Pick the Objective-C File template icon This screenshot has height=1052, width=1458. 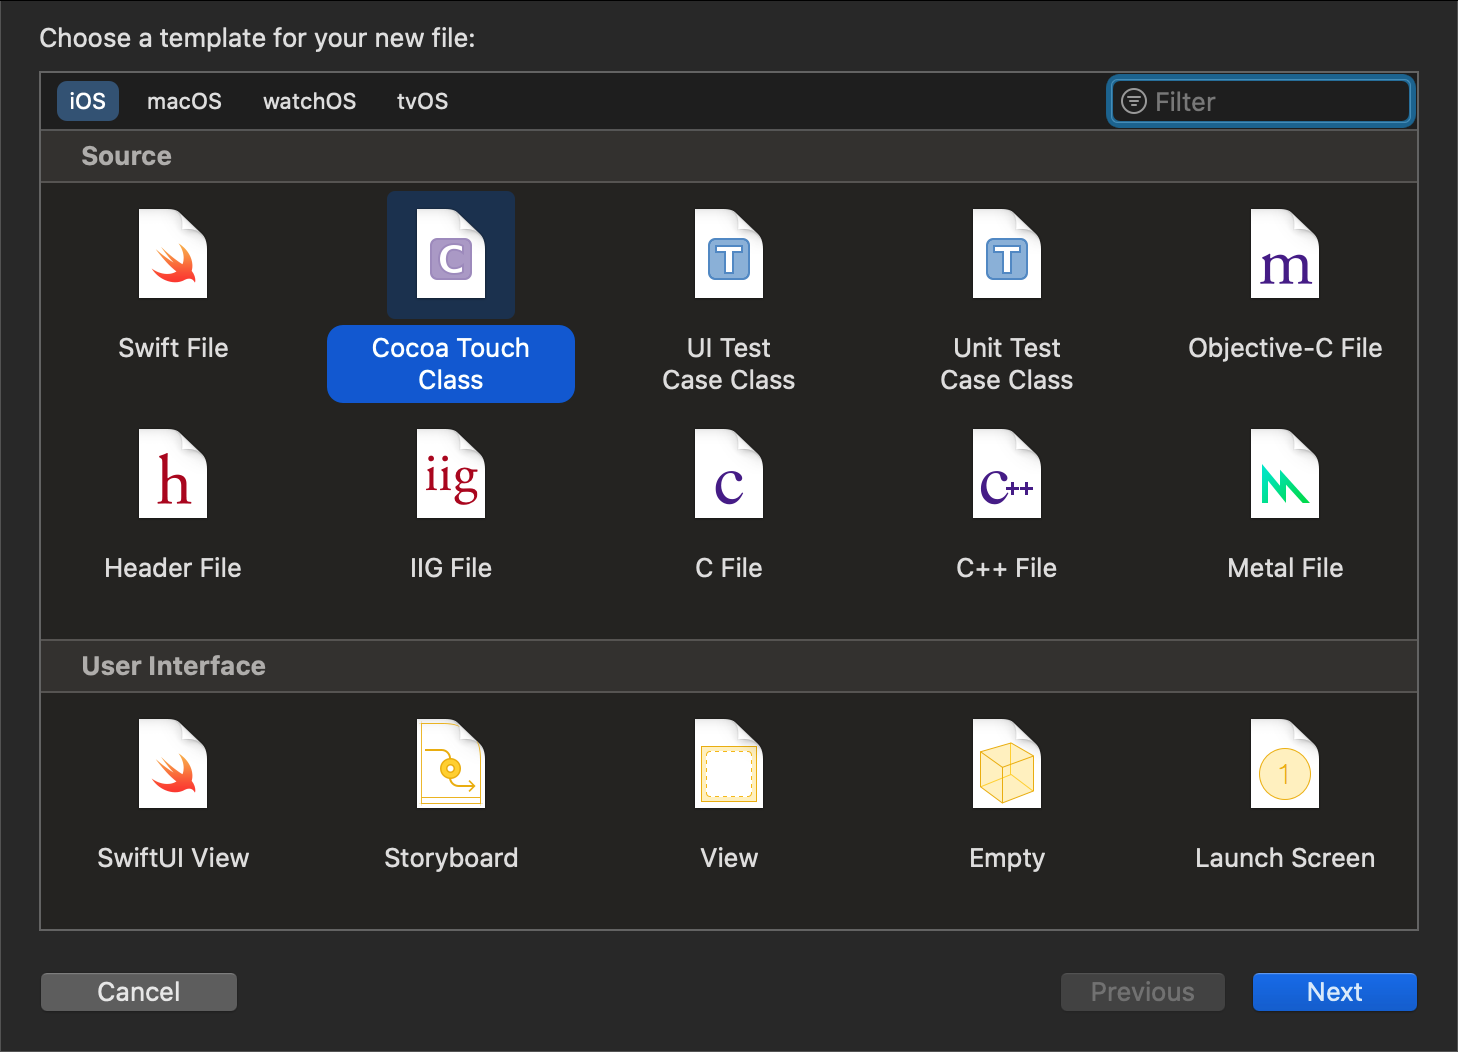tap(1284, 254)
